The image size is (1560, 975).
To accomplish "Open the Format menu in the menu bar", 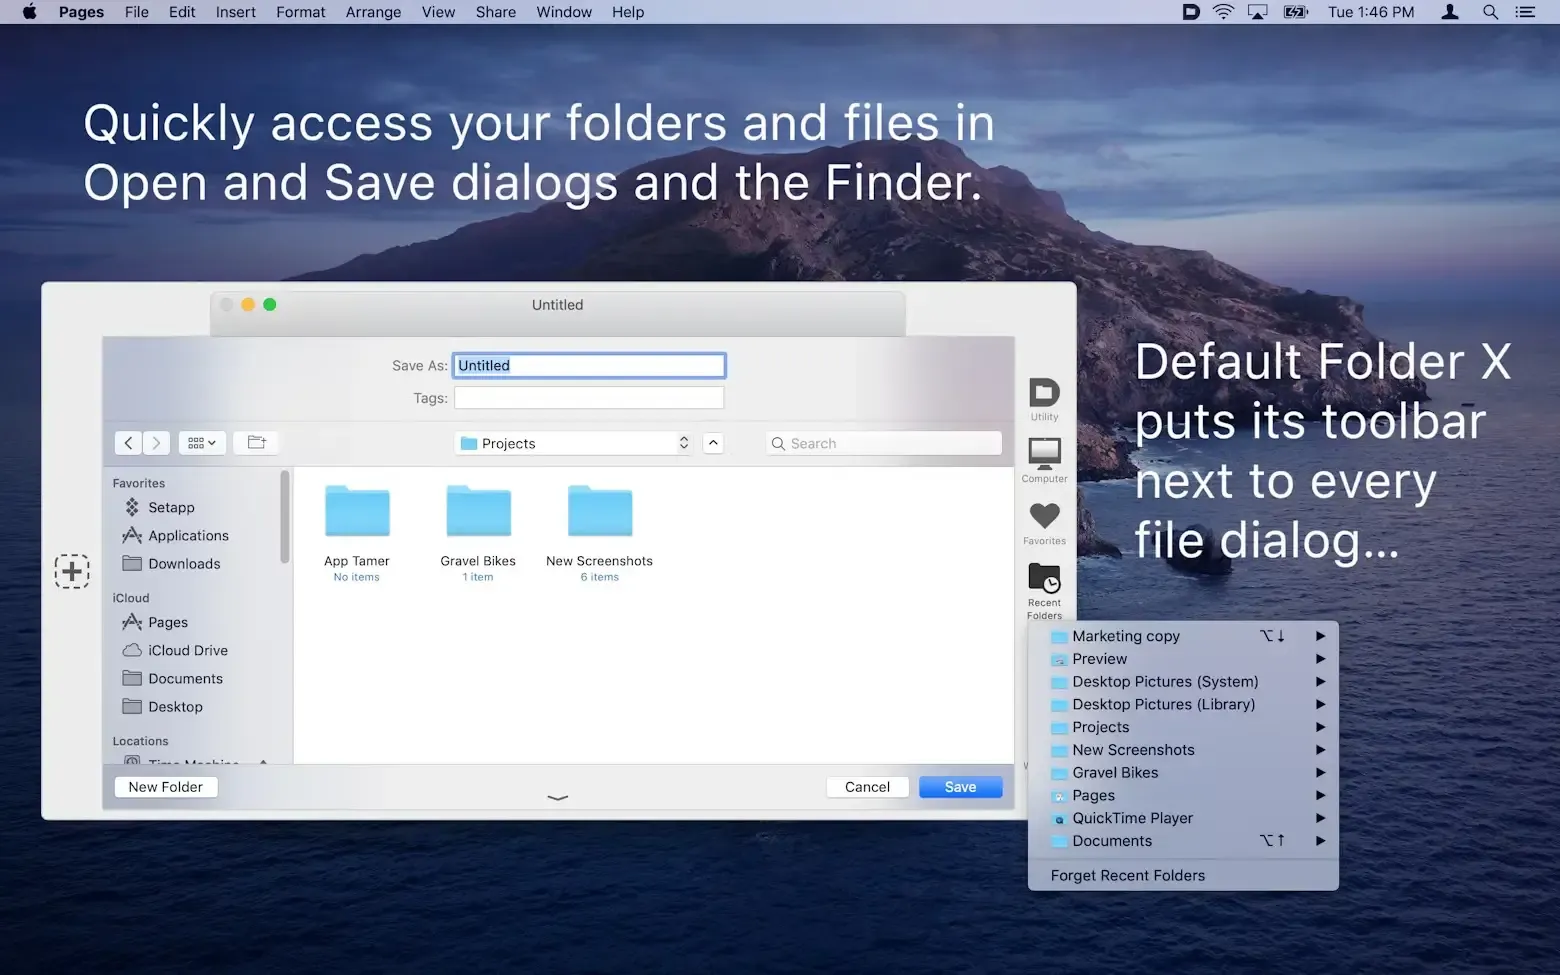I will [x=300, y=12].
